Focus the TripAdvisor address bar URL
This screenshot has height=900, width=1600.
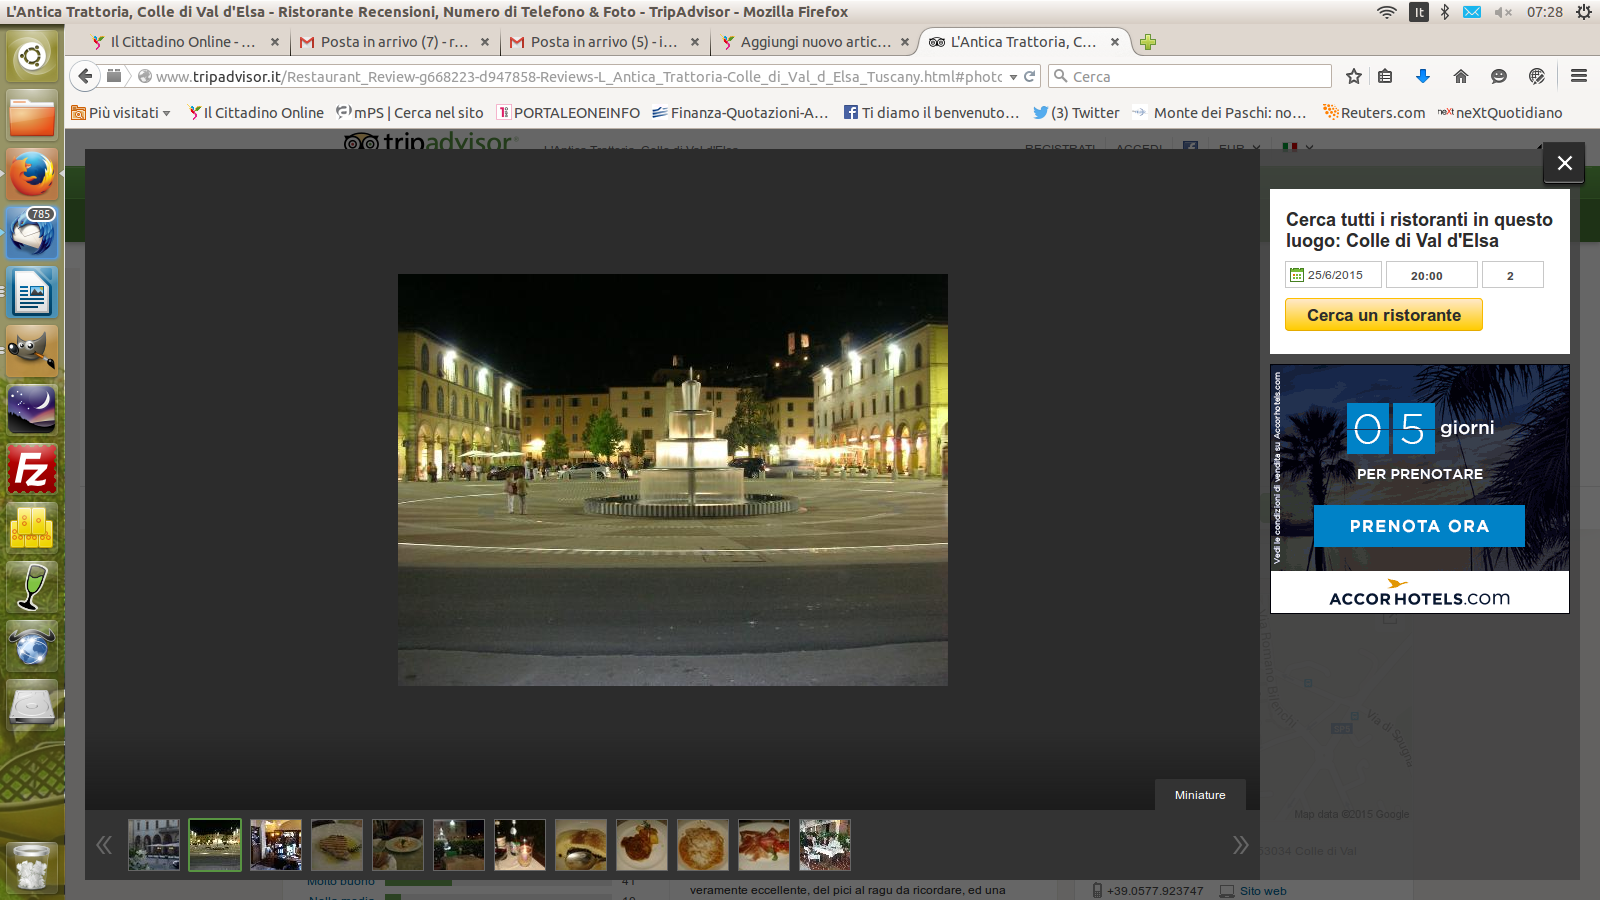pos(578,76)
